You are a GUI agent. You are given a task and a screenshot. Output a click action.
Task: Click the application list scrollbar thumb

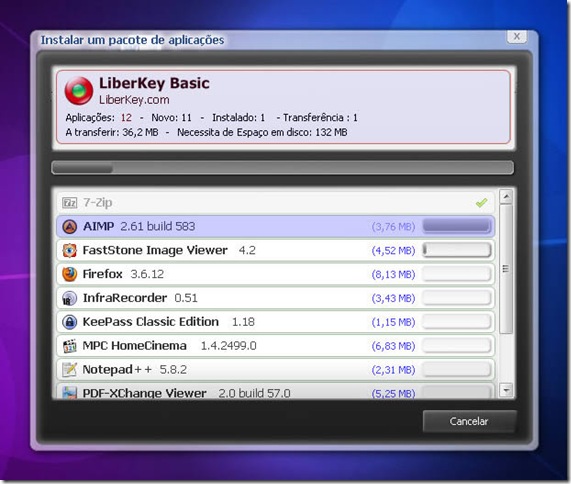(506, 269)
